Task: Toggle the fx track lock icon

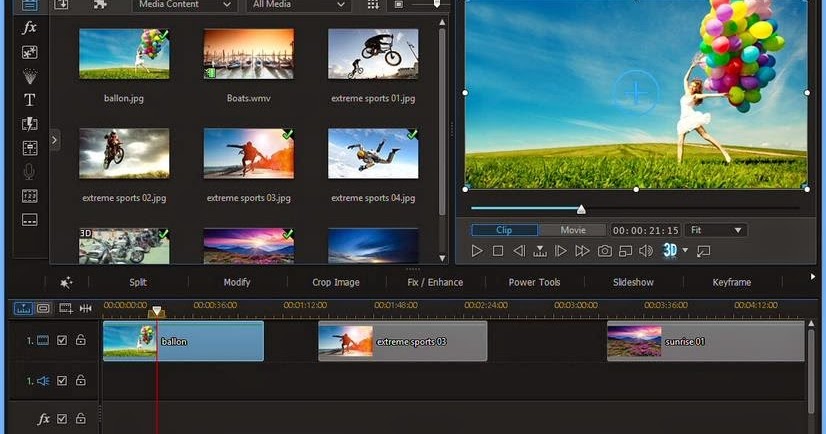Action: coord(80,419)
